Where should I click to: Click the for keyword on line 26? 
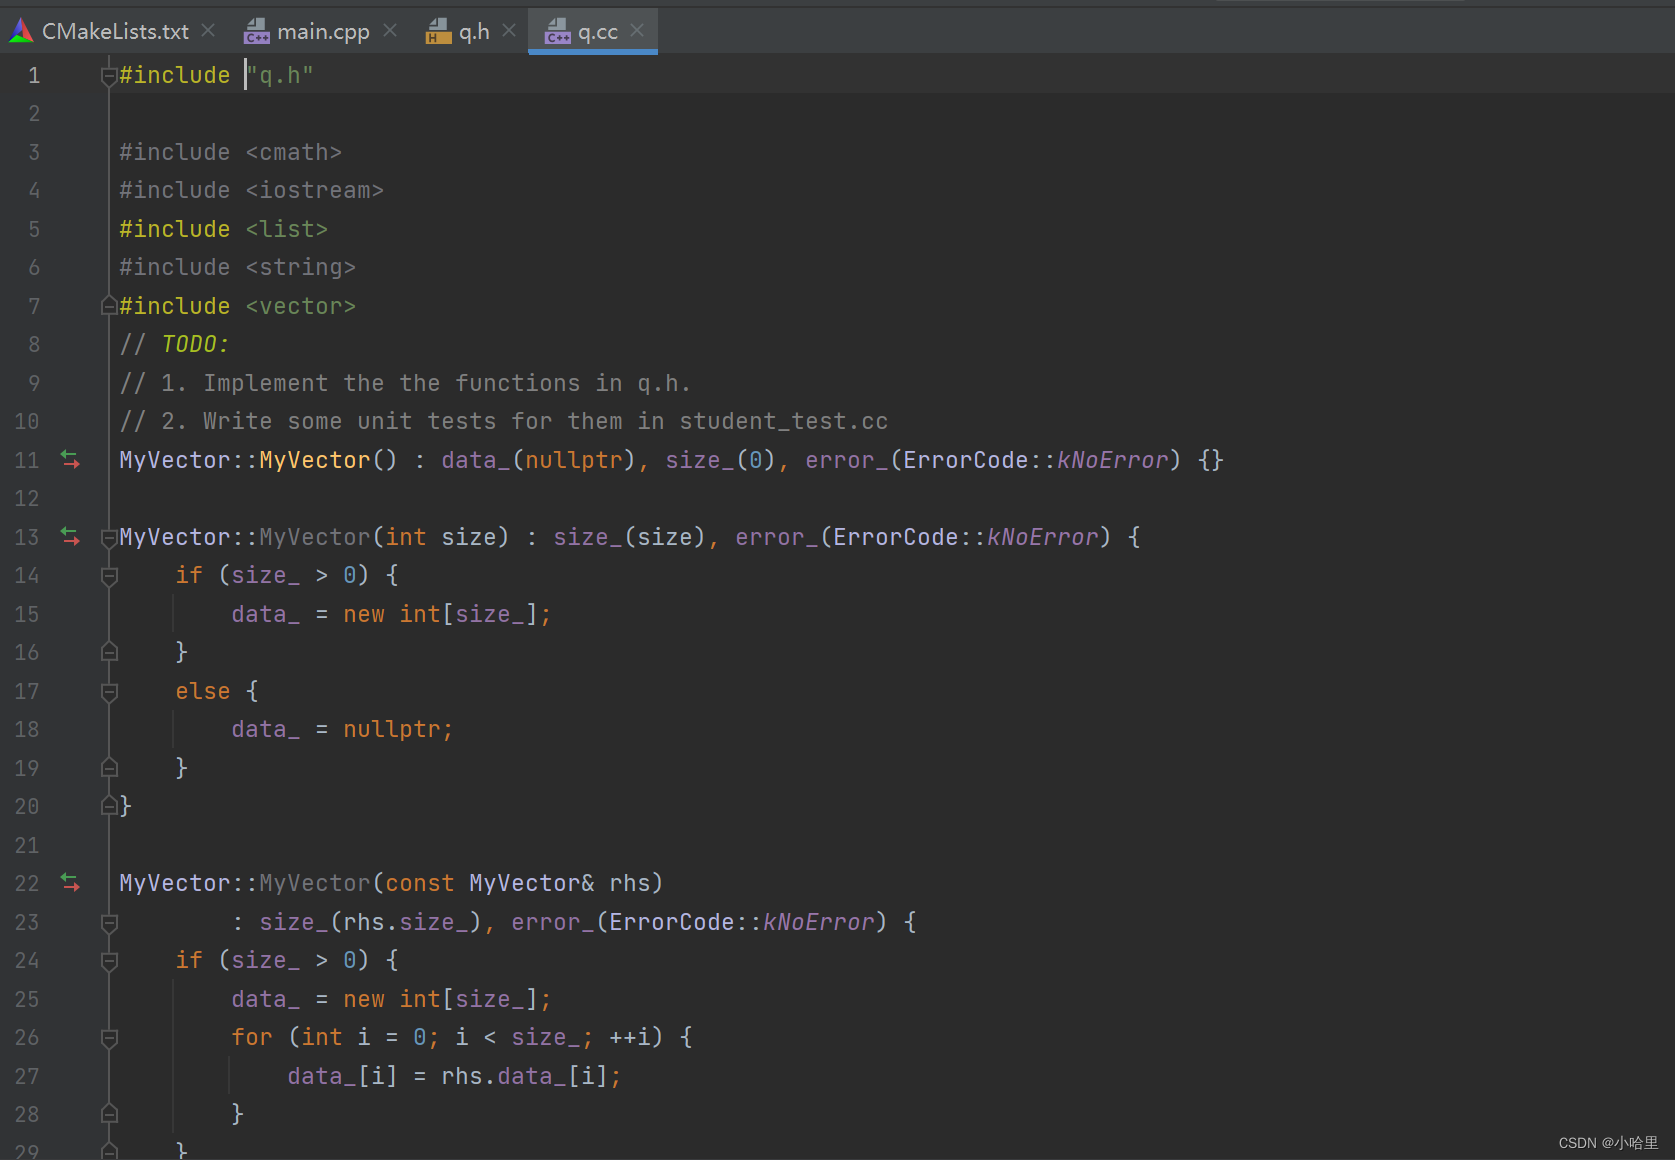pyautogui.click(x=252, y=1037)
